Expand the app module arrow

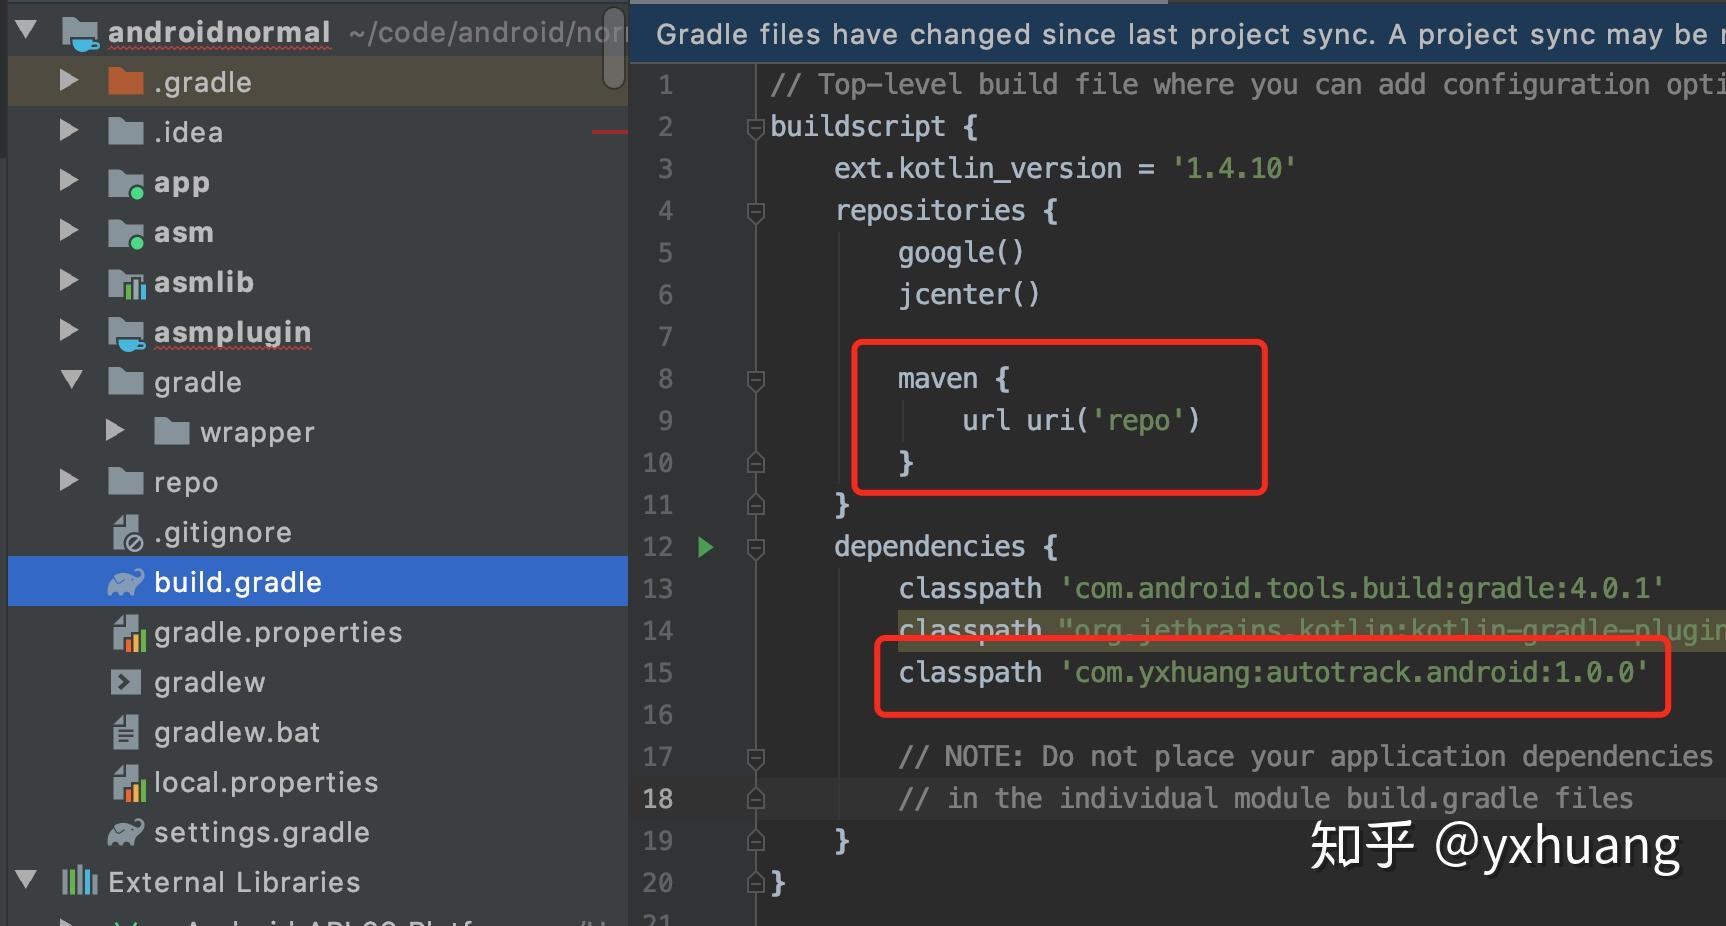(x=69, y=180)
